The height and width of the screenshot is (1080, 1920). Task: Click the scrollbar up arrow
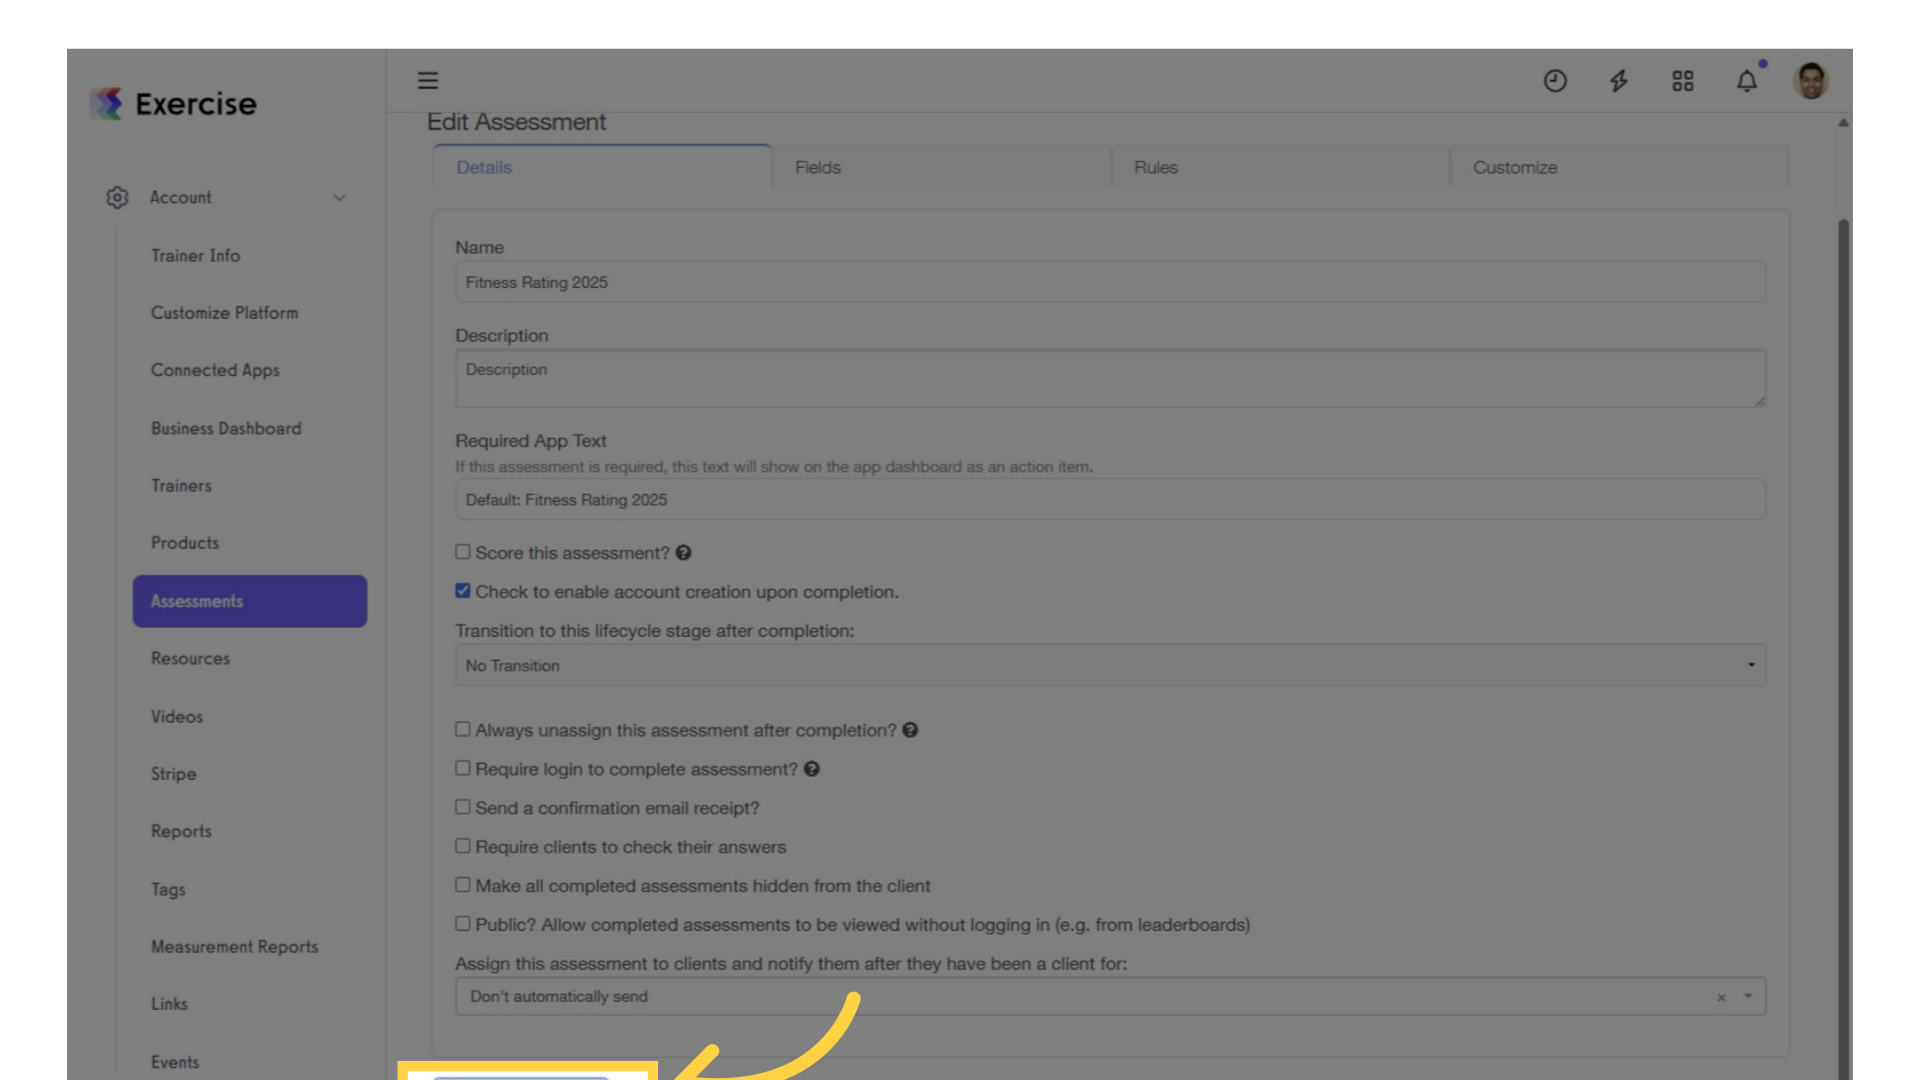[1843, 122]
